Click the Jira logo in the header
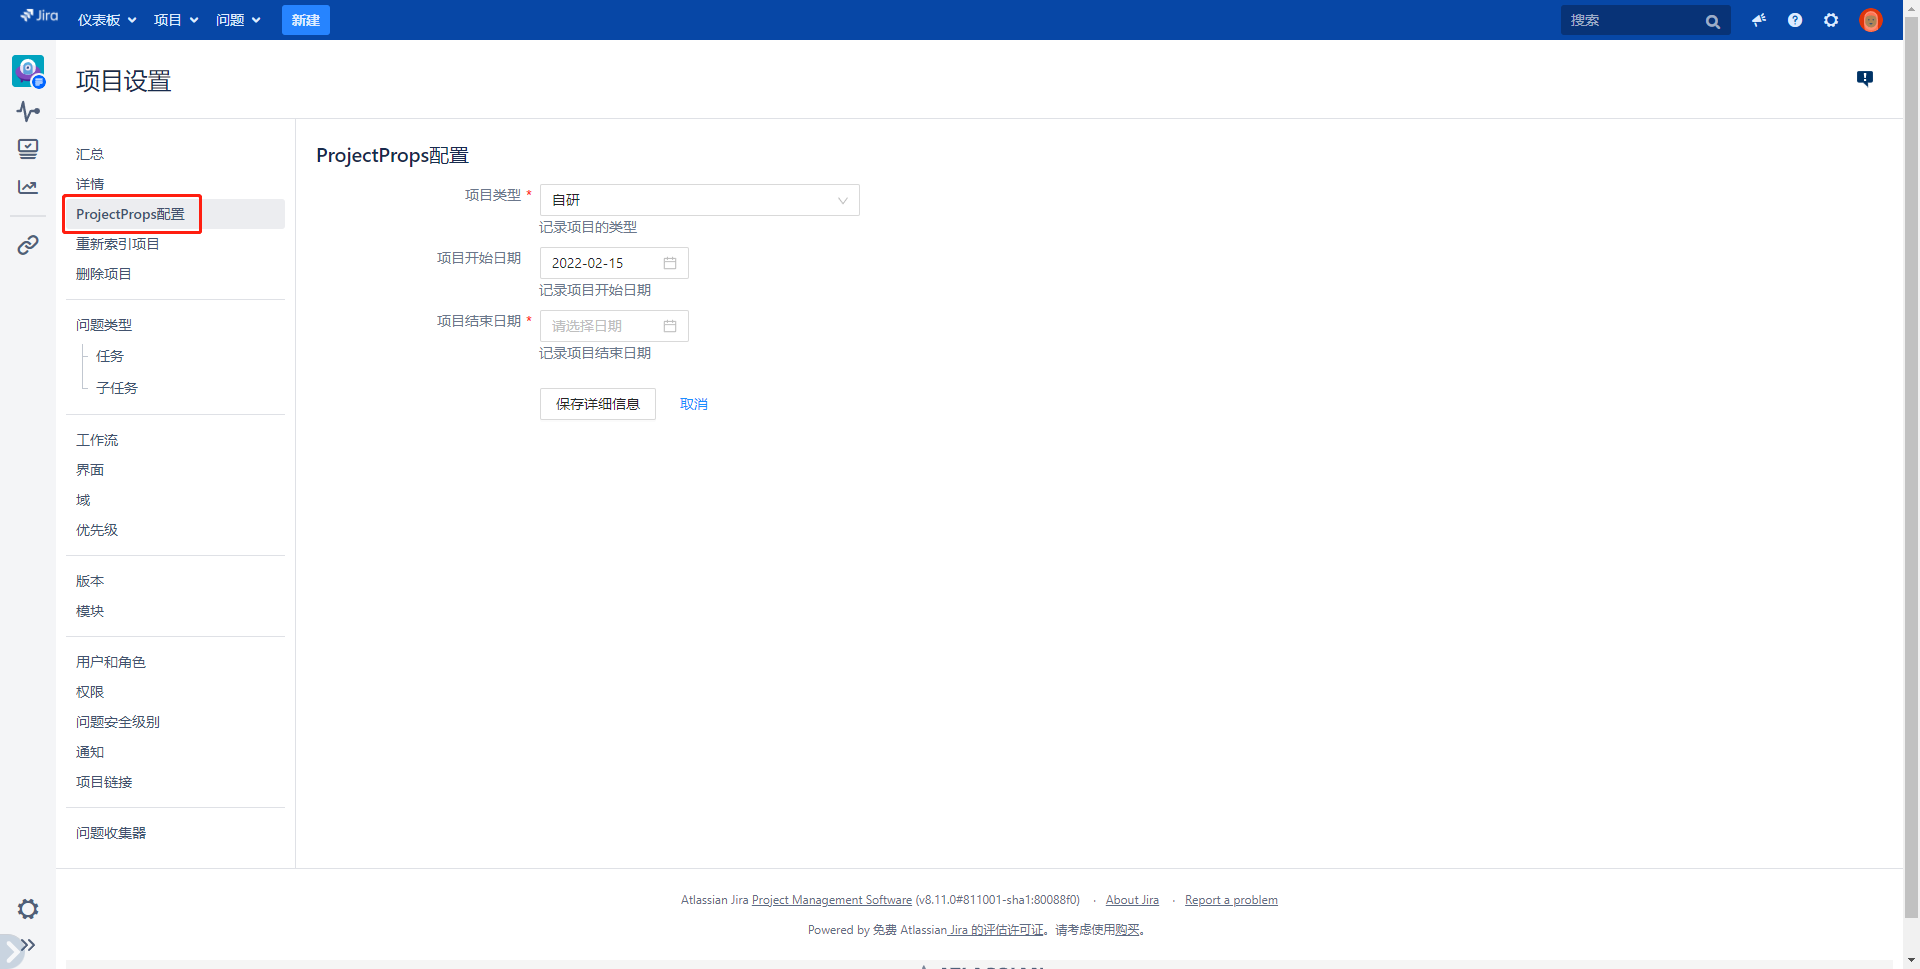This screenshot has height=969, width=1920. 40,16
